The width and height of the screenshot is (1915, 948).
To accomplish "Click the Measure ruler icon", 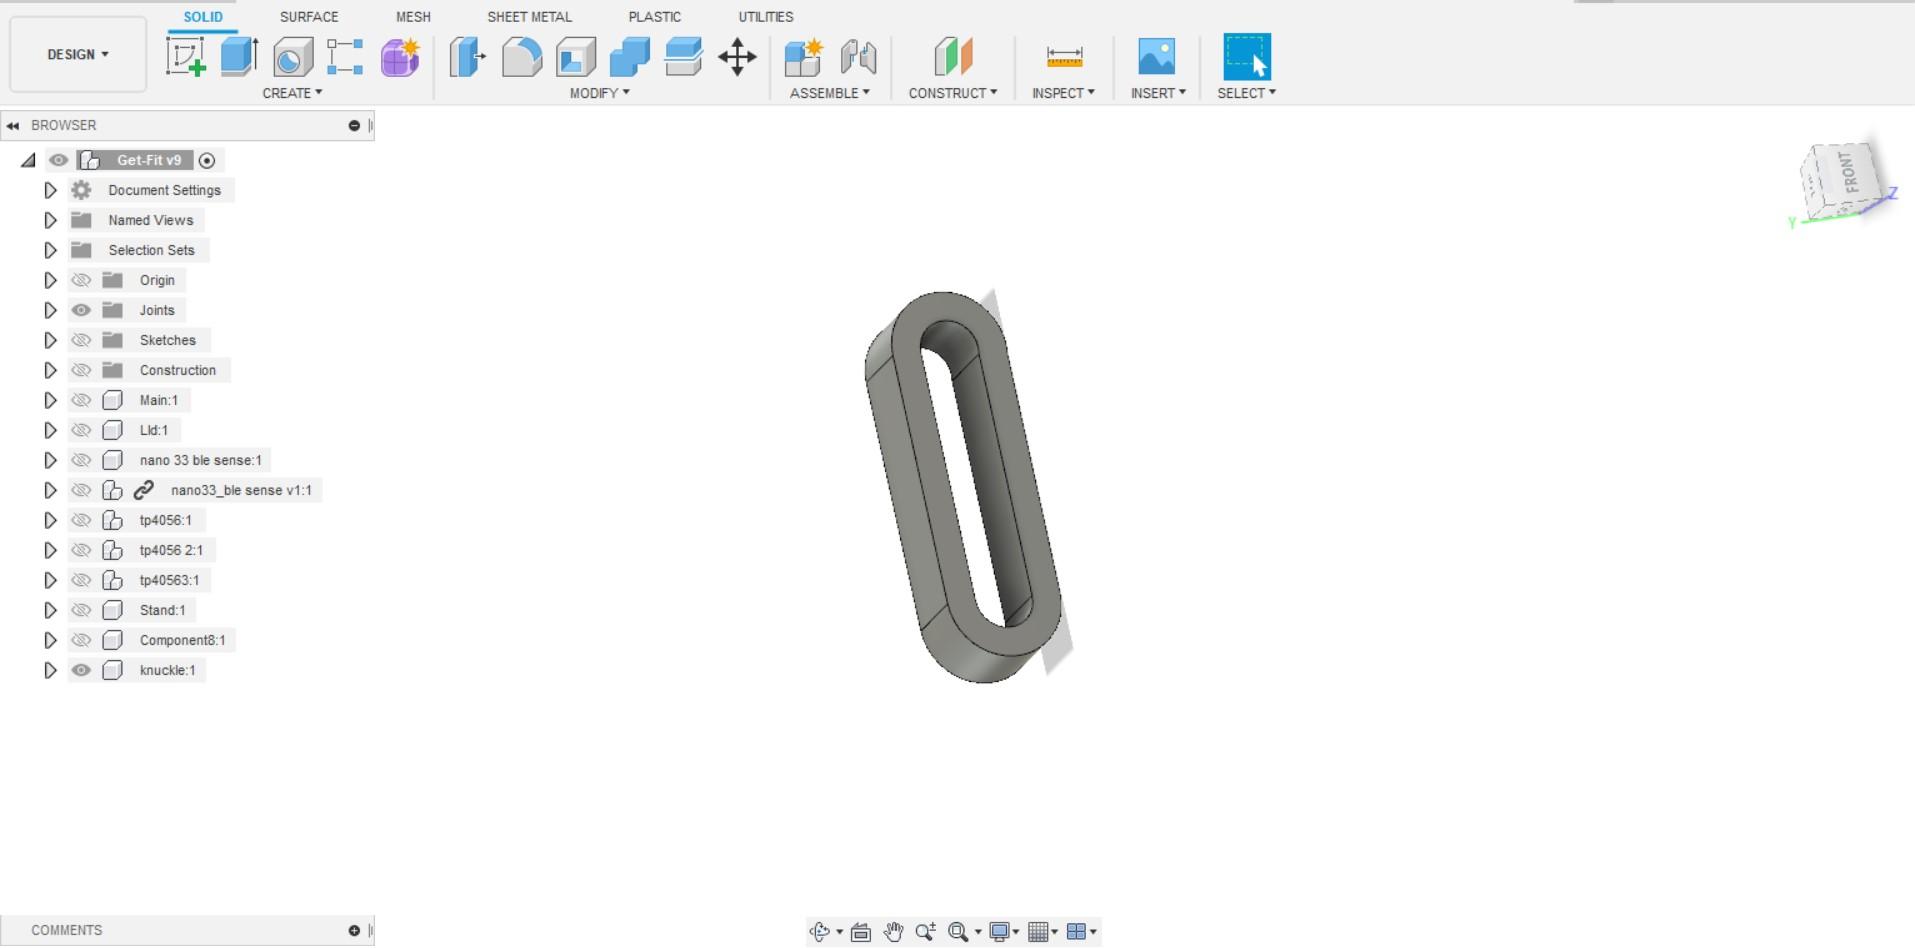I will tap(1064, 56).
